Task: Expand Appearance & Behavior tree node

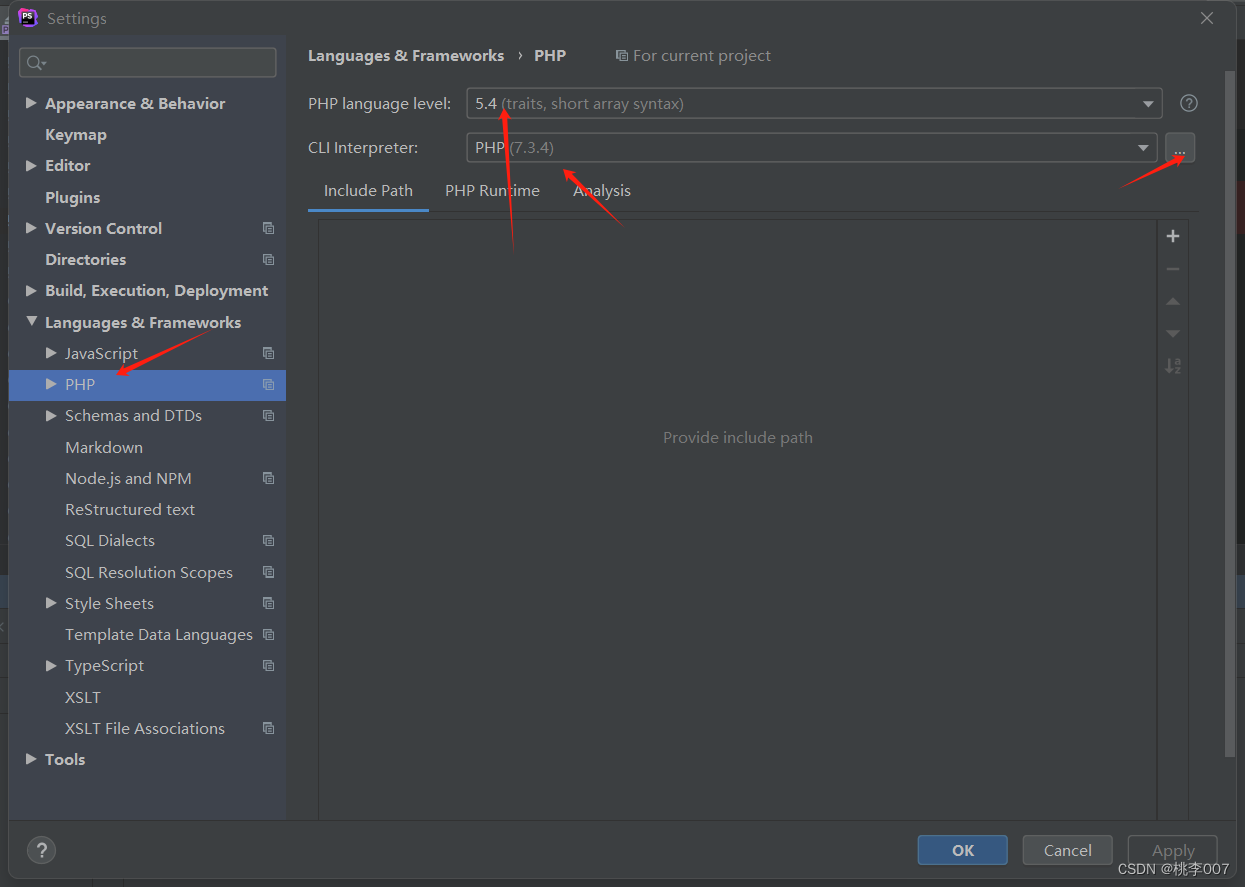Action: (x=31, y=103)
